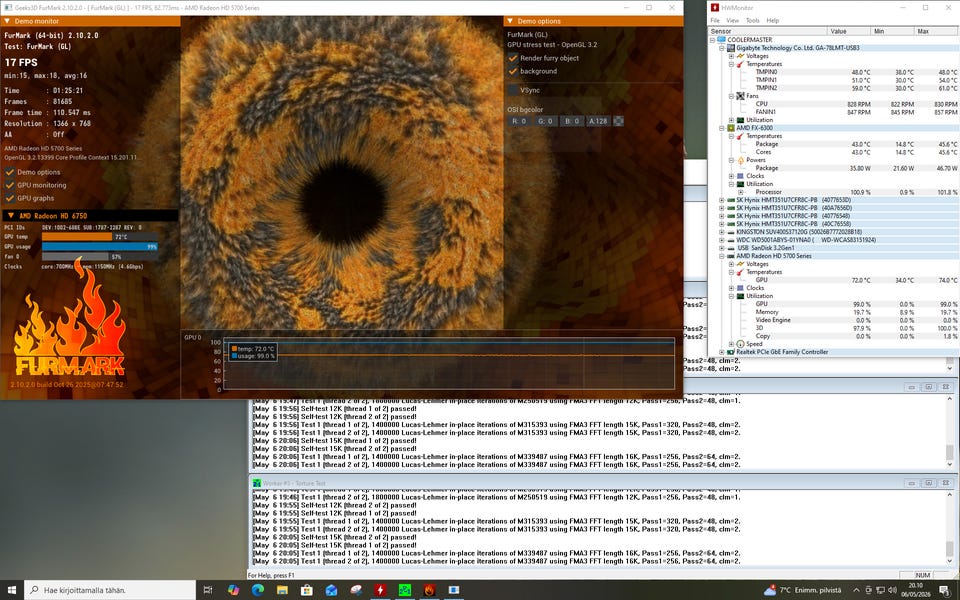Toggle the GPU graphs checkbox
Screen dimensions: 960x600
pos(10,198)
